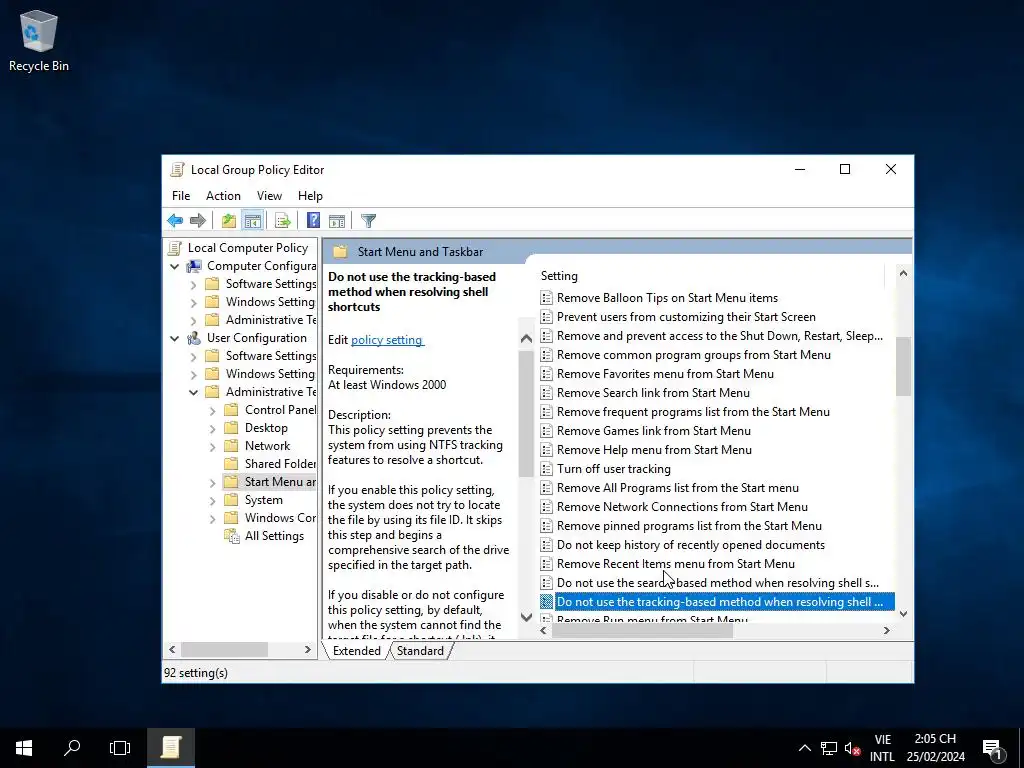Collapse the User Configuration node
Screen dimensions: 1024x768
pos(174,338)
